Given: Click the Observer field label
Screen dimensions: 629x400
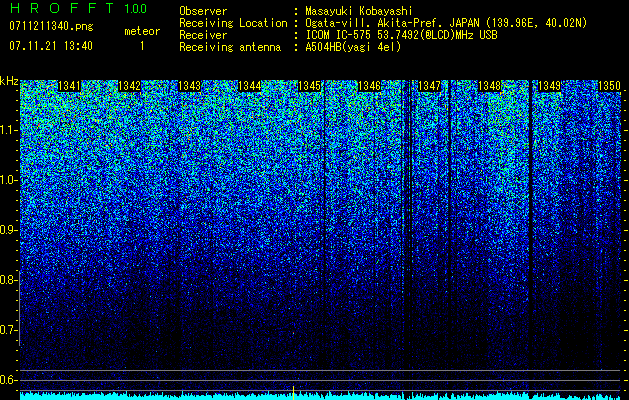Looking at the screenshot, I should pos(203,11).
